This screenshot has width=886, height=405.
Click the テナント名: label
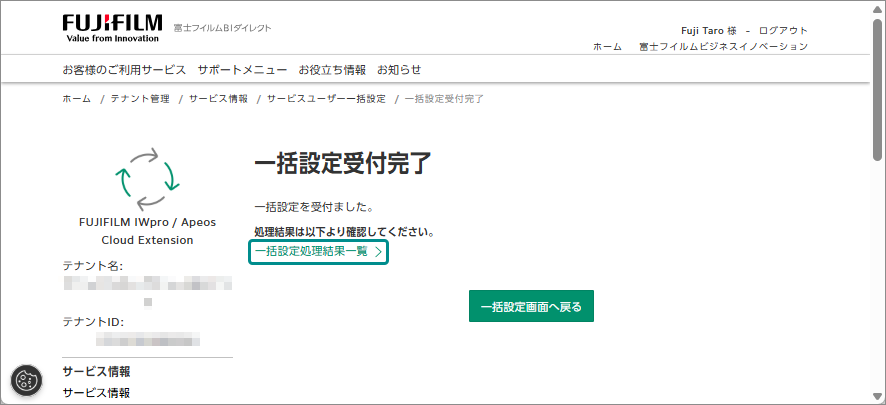coord(93,265)
